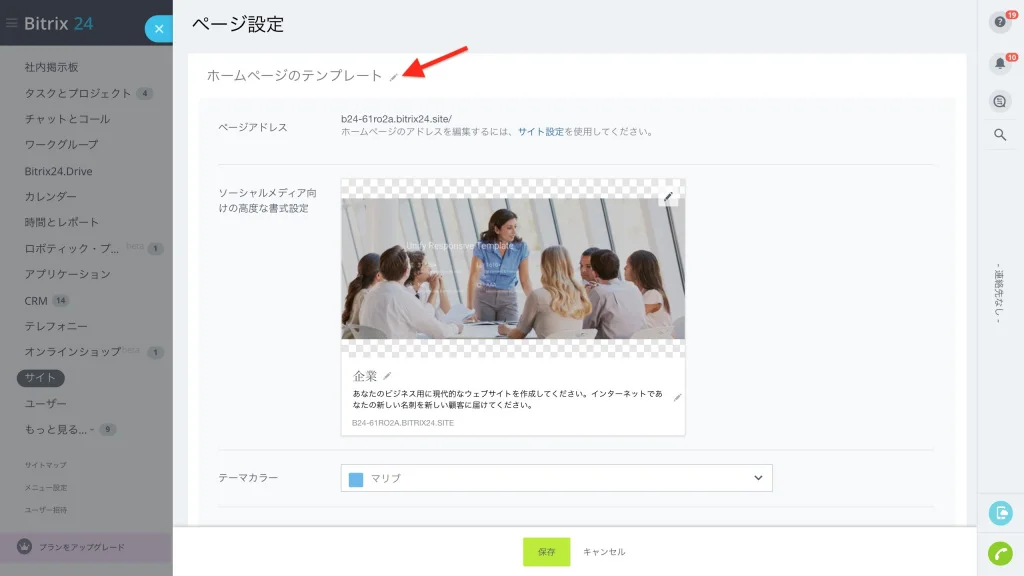
Task: Click the teal copy widget button
Action: coord(1000,513)
